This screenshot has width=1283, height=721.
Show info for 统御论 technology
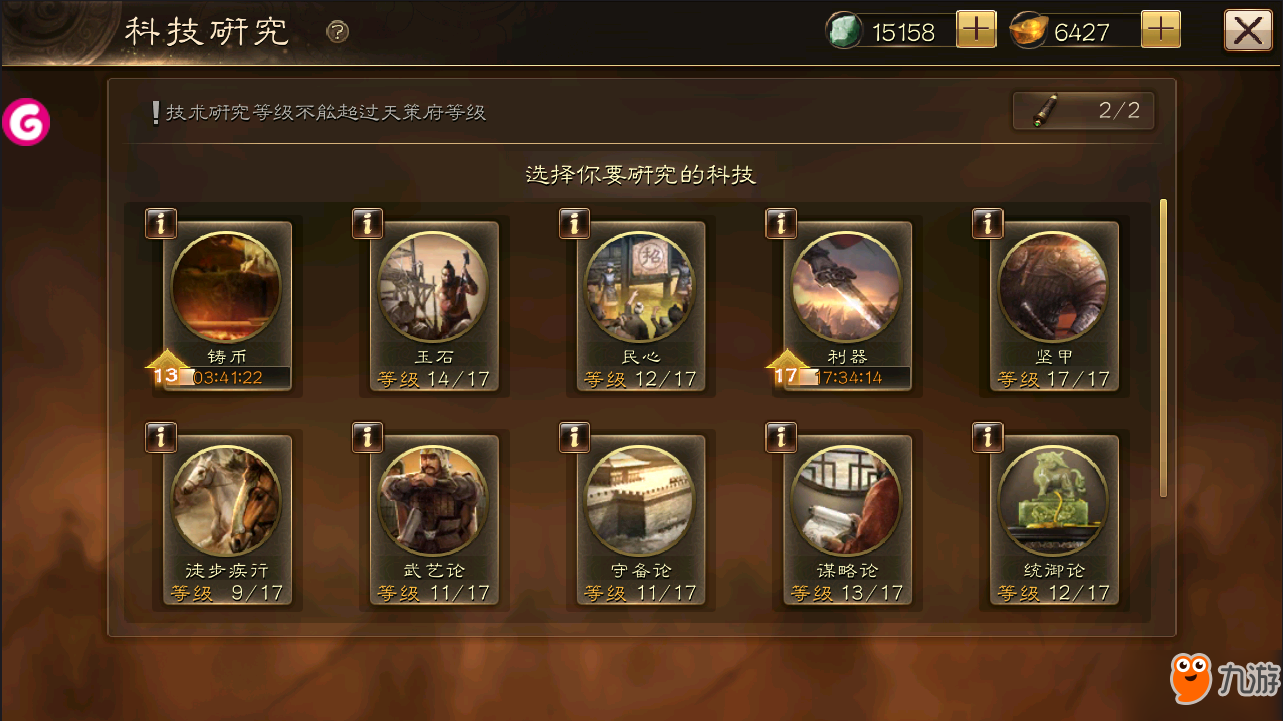pos(988,438)
